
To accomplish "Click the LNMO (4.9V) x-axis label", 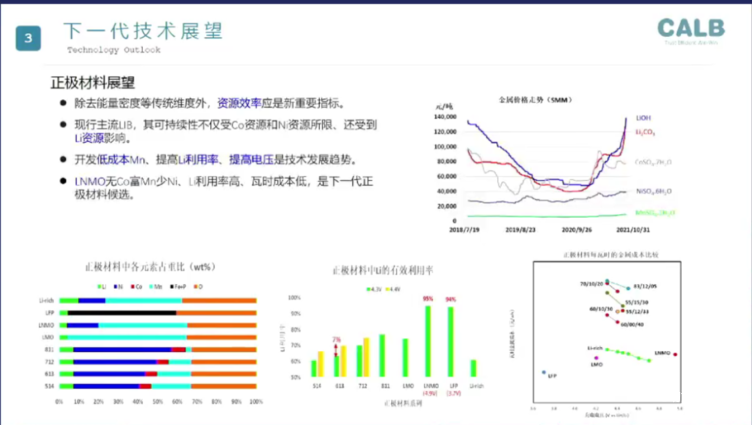I will (431, 390).
